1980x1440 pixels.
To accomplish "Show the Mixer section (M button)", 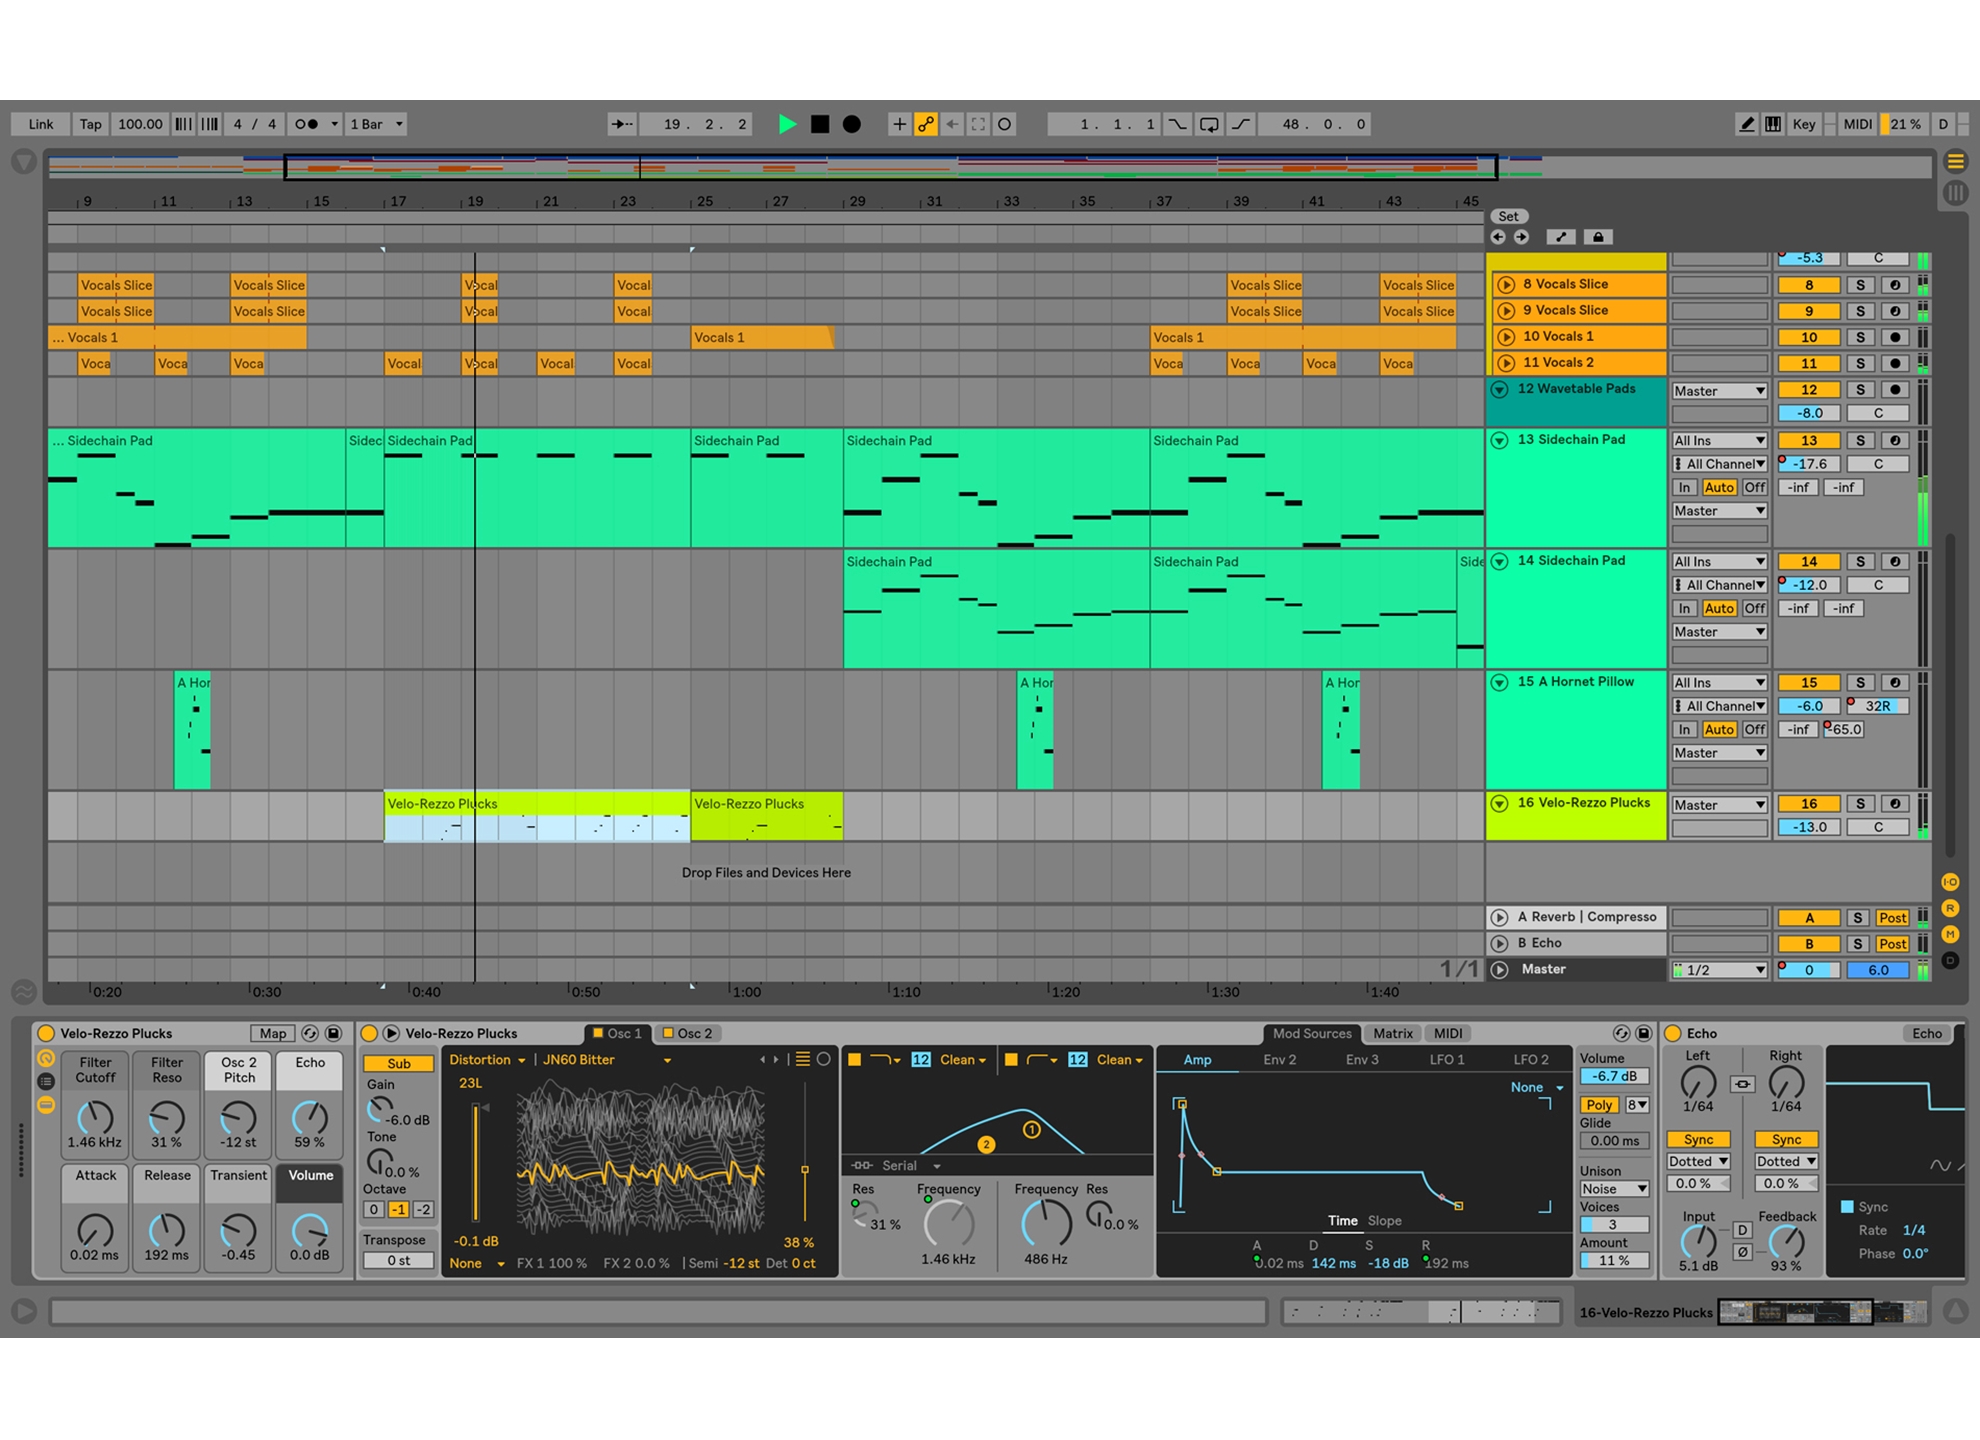I will point(1950,934).
